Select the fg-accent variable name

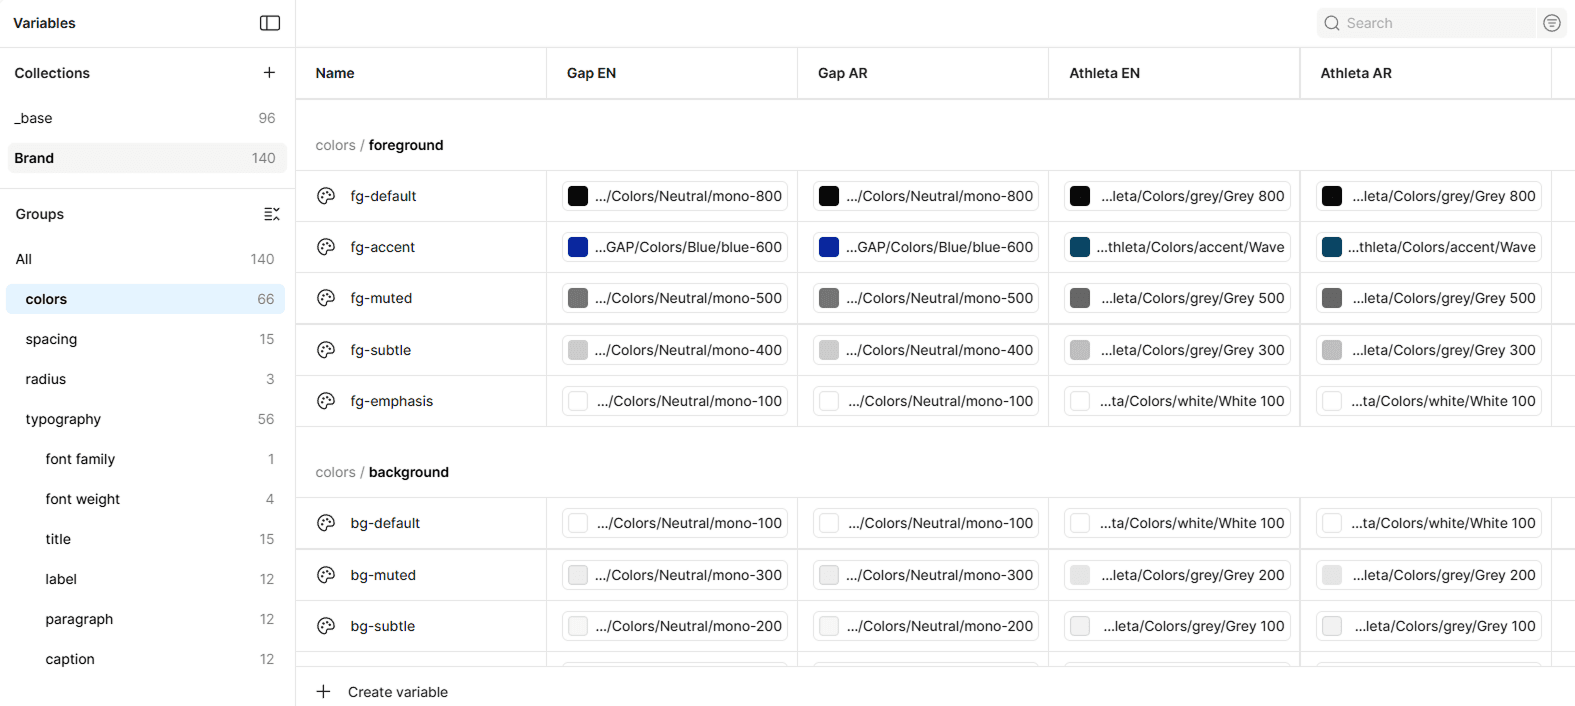382,247
